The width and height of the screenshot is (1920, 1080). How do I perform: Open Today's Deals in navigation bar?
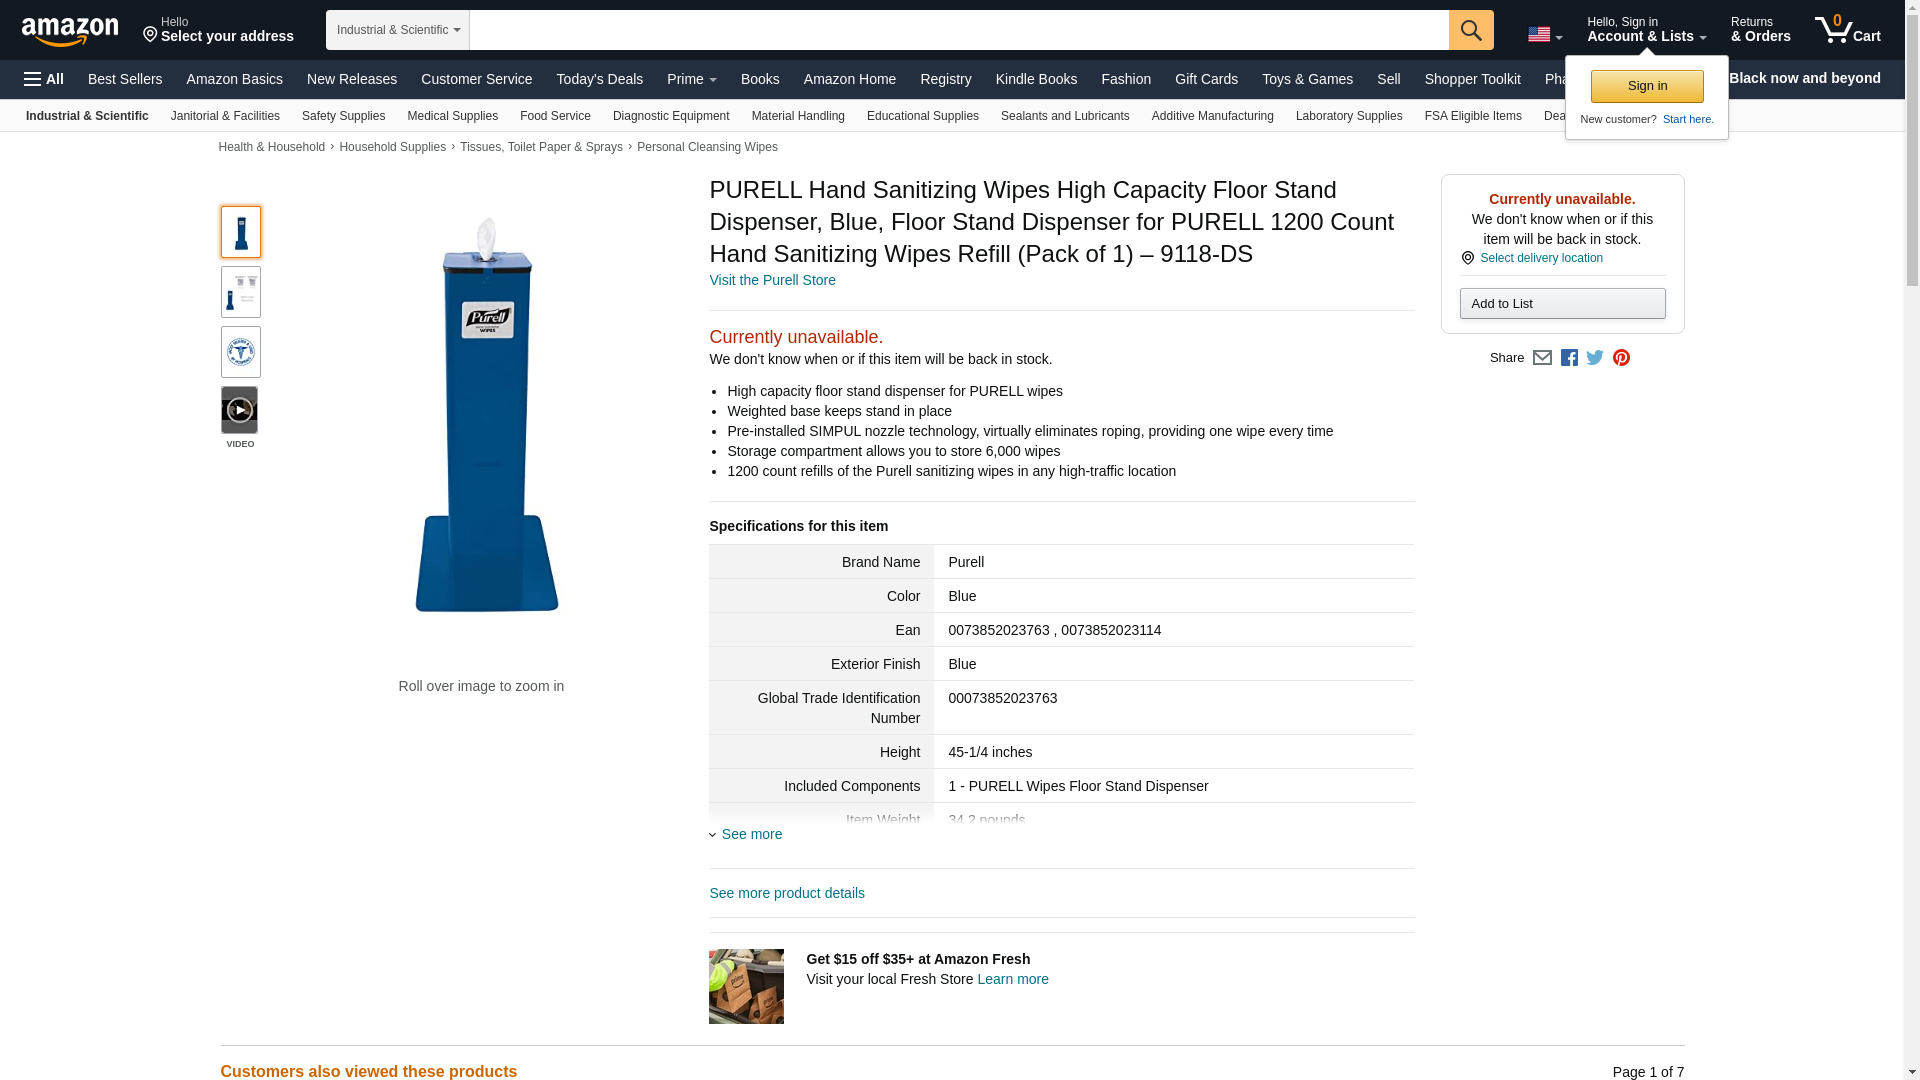599,79
